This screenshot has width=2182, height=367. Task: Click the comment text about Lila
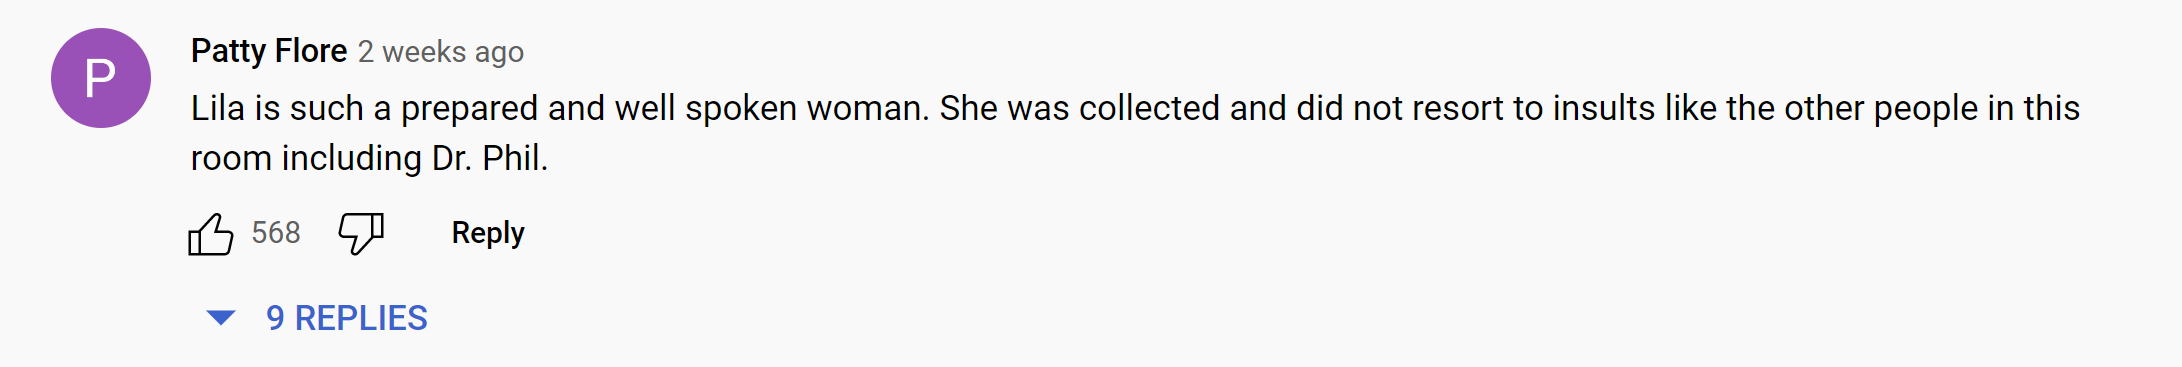tap(1135, 133)
